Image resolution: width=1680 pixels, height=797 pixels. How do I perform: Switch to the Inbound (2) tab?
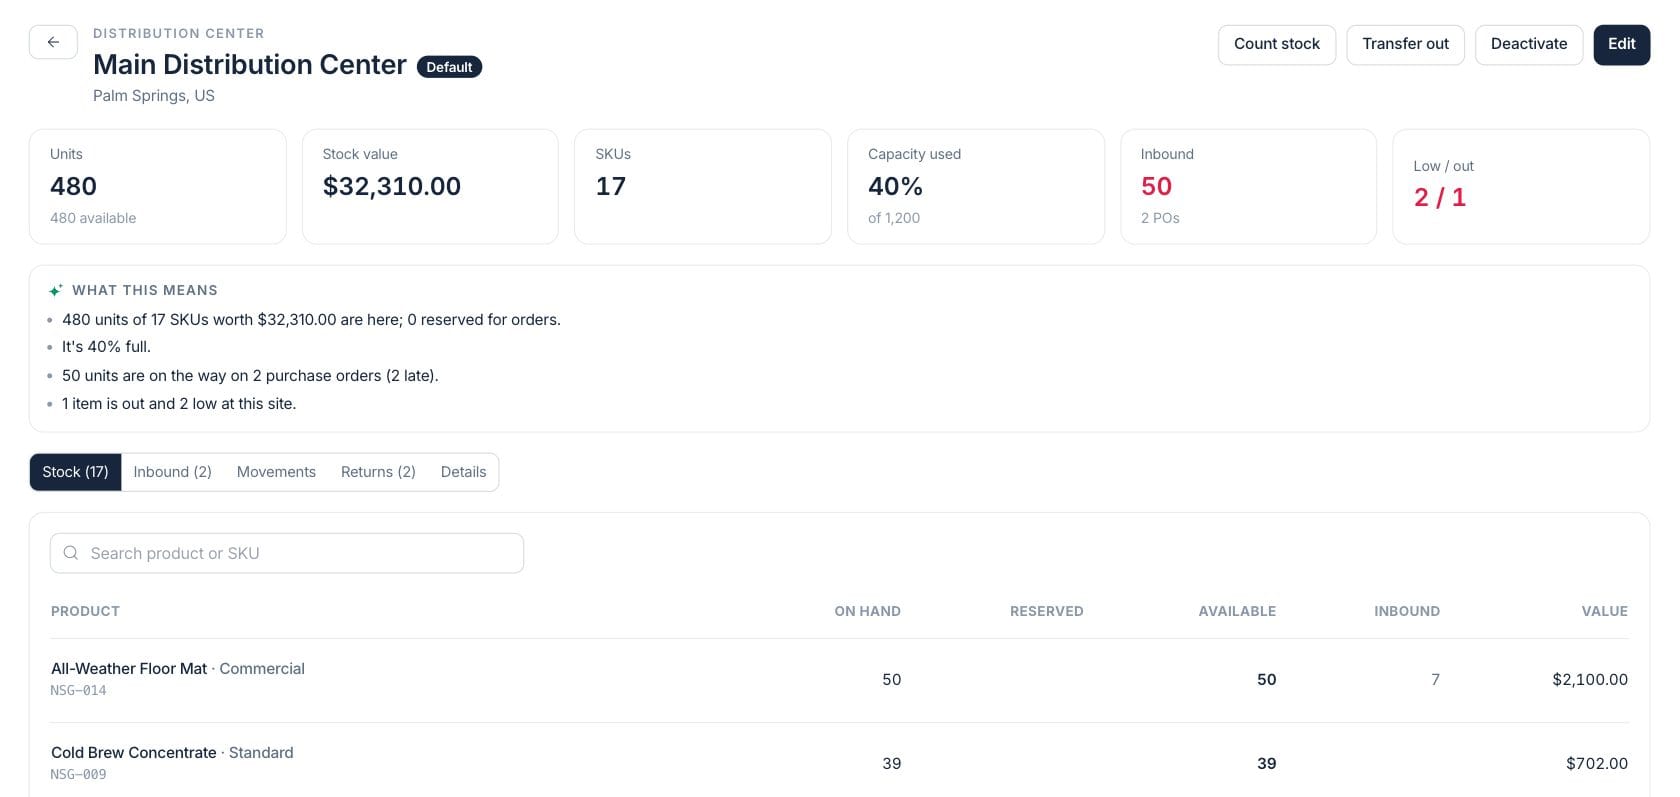point(173,472)
